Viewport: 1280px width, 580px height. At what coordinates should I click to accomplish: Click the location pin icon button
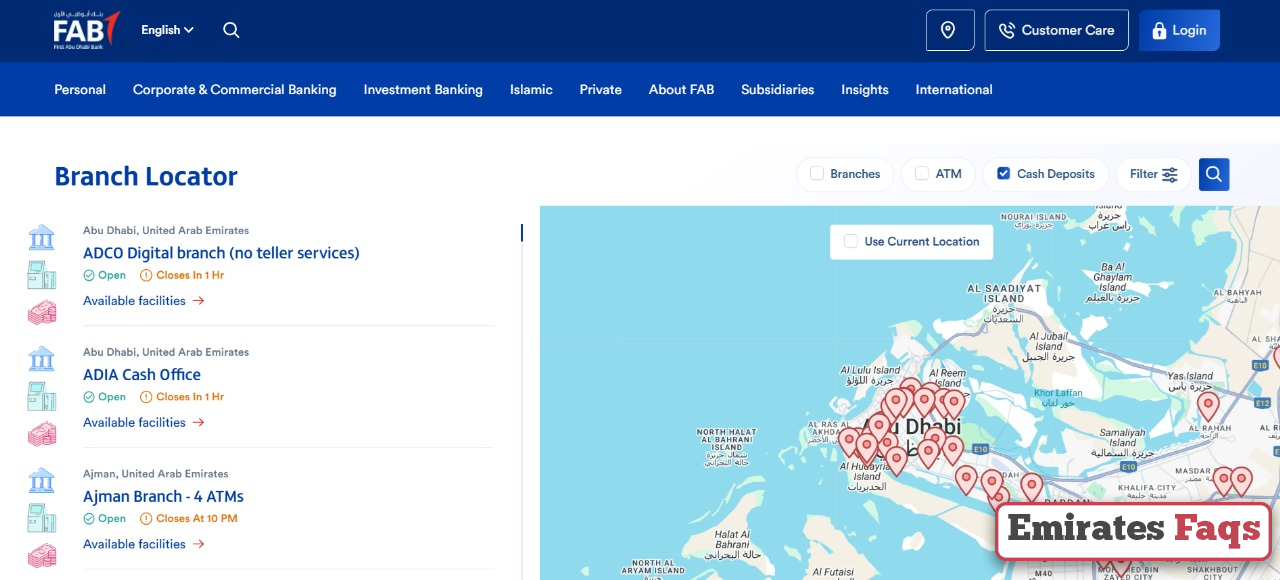(949, 30)
